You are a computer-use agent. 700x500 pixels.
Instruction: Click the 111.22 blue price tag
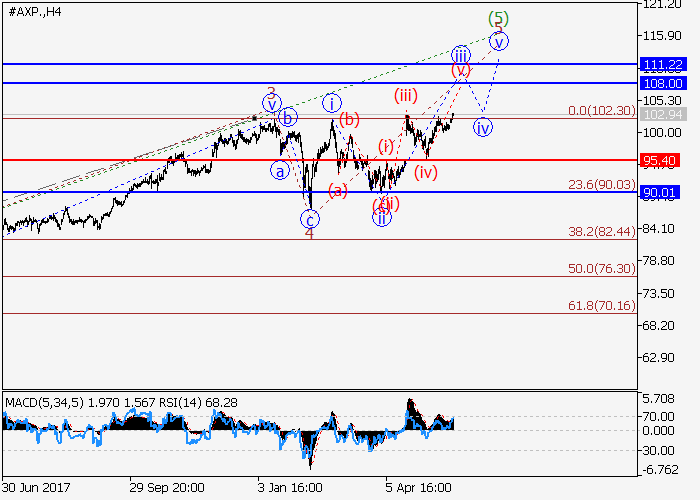[664, 64]
